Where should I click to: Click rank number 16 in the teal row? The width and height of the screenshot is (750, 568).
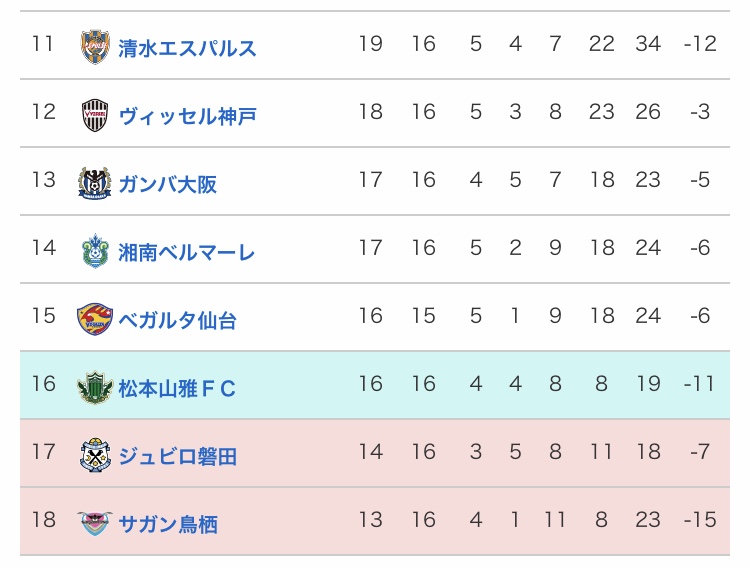(43, 384)
